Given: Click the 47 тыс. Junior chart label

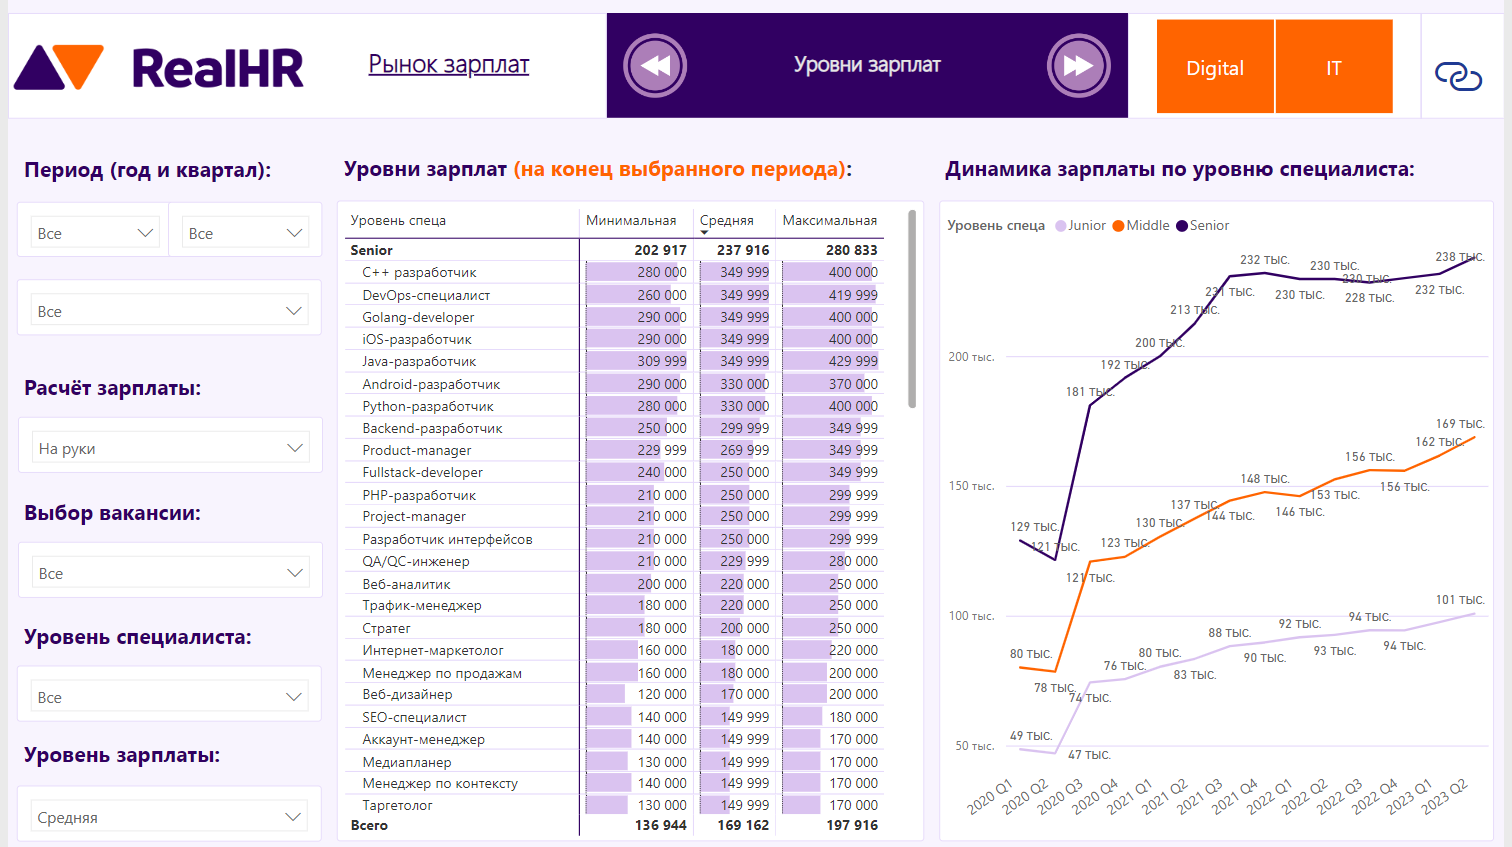Looking at the screenshot, I should click(1089, 755).
